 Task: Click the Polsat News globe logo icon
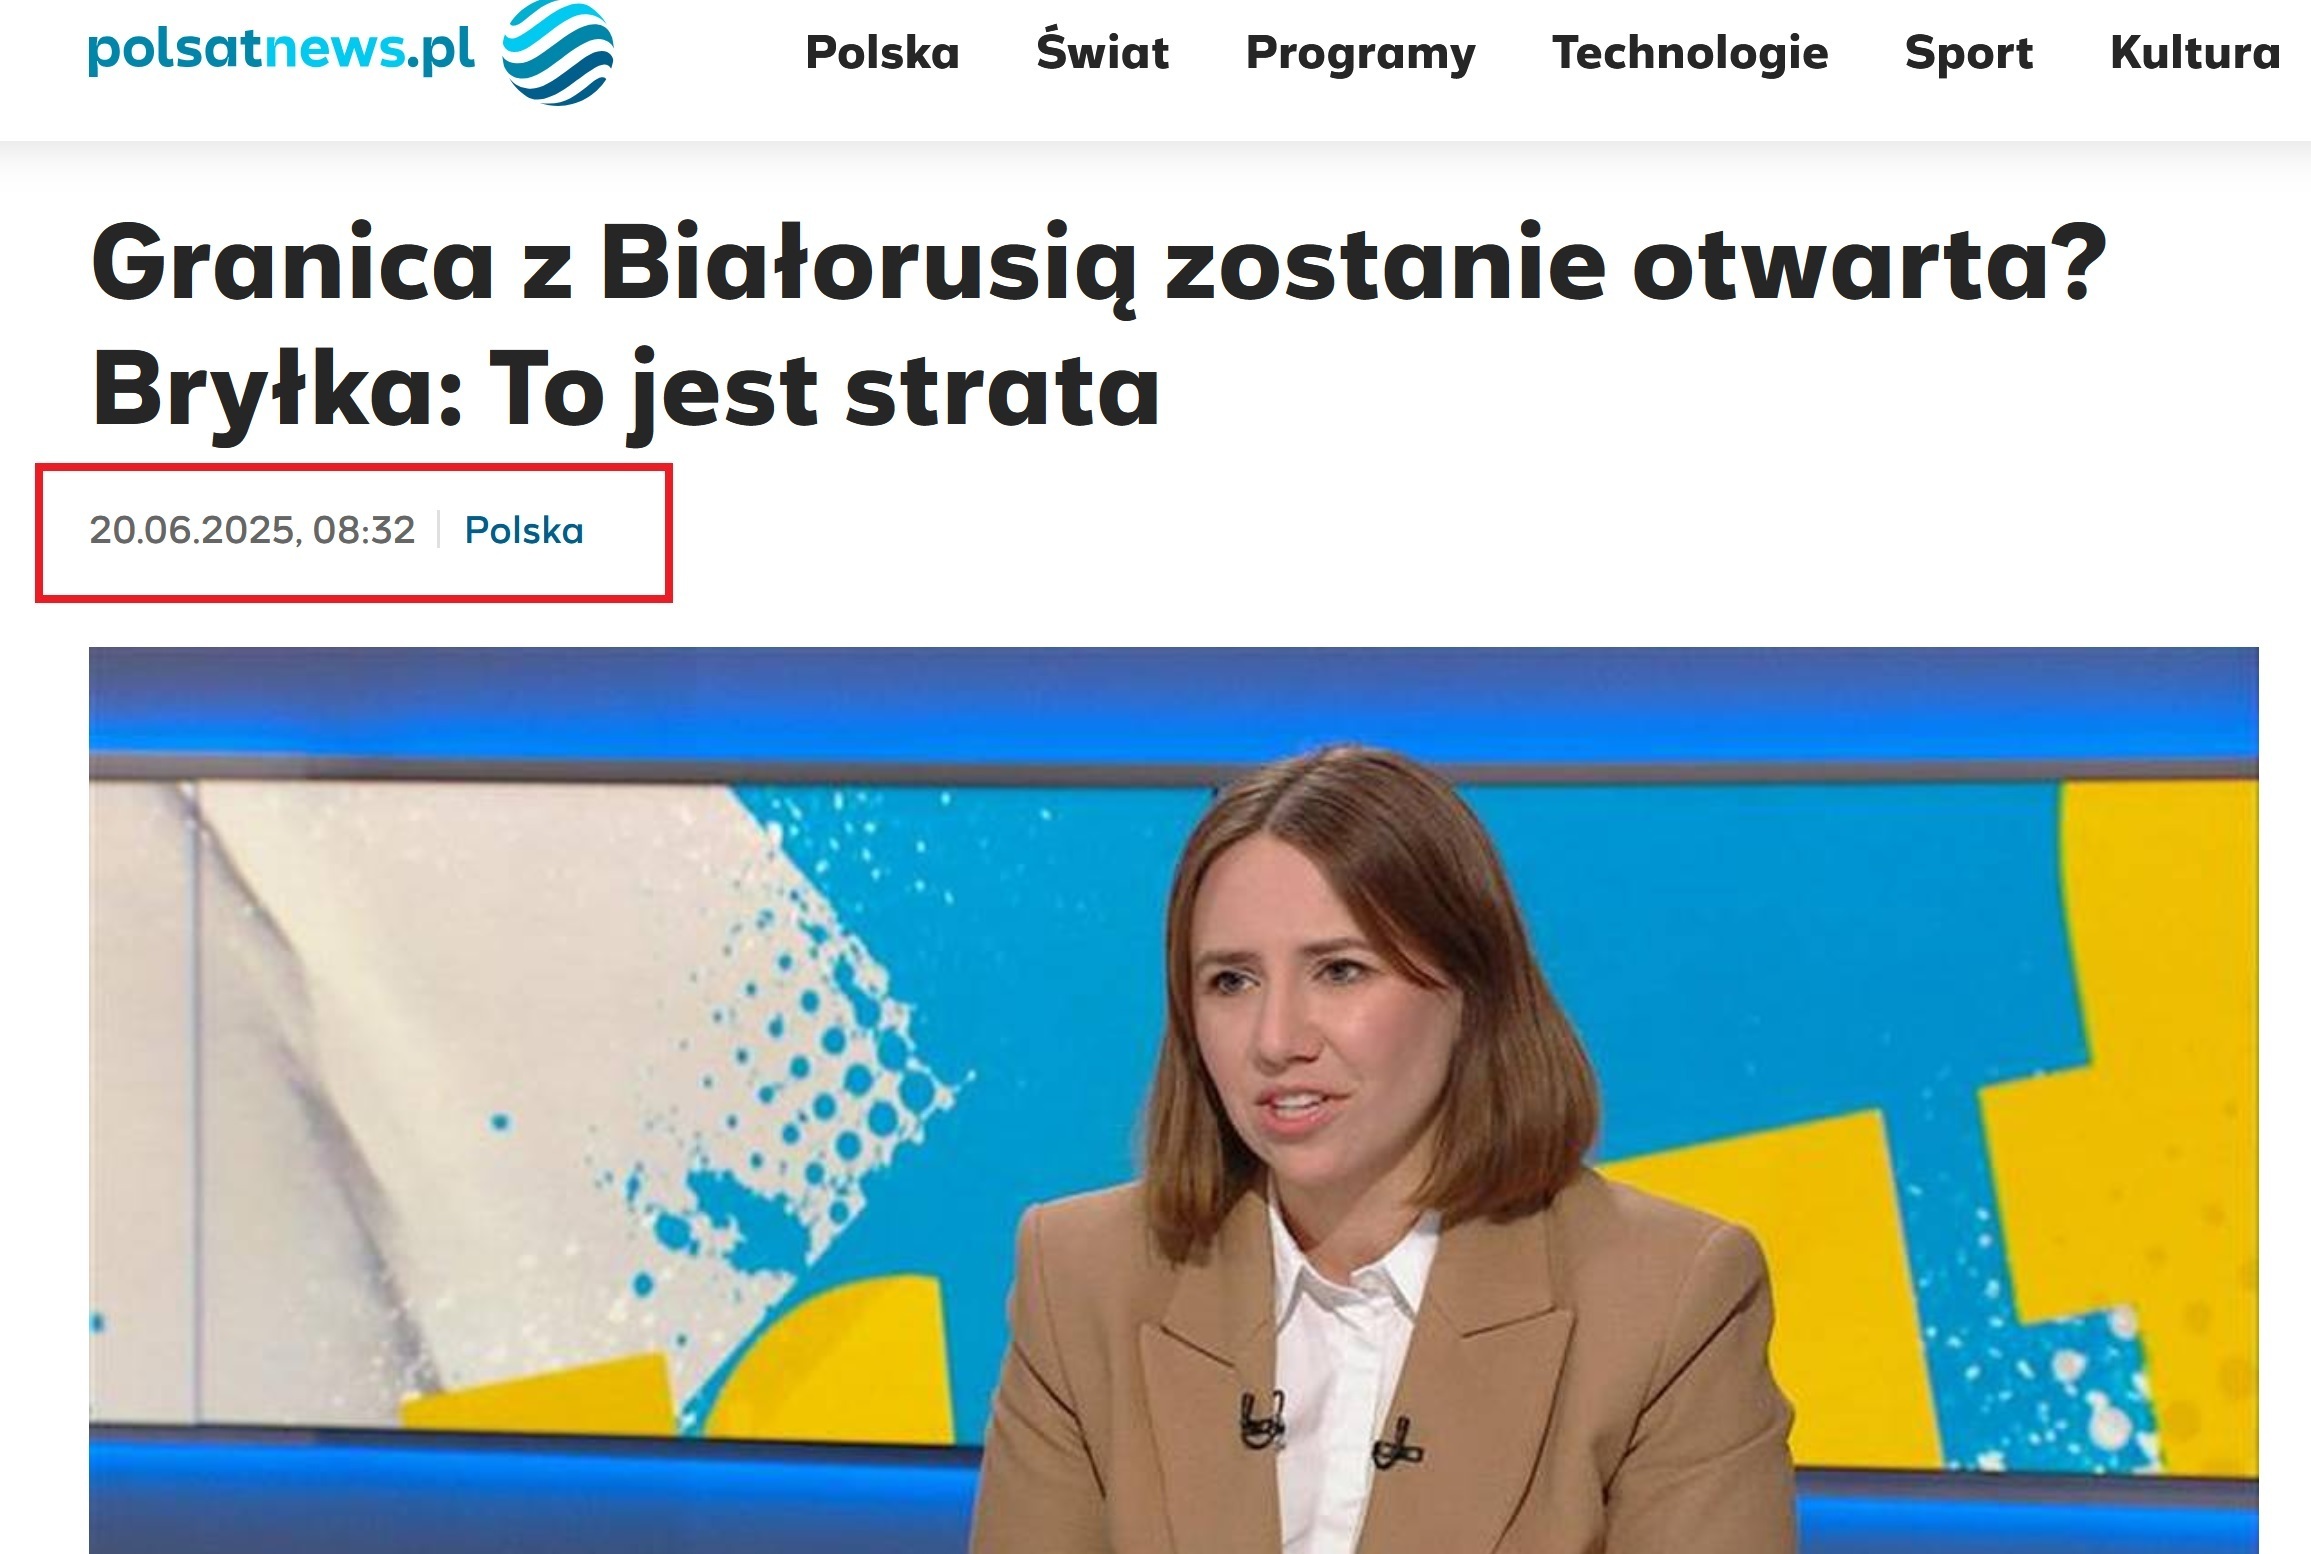(557, 52)
